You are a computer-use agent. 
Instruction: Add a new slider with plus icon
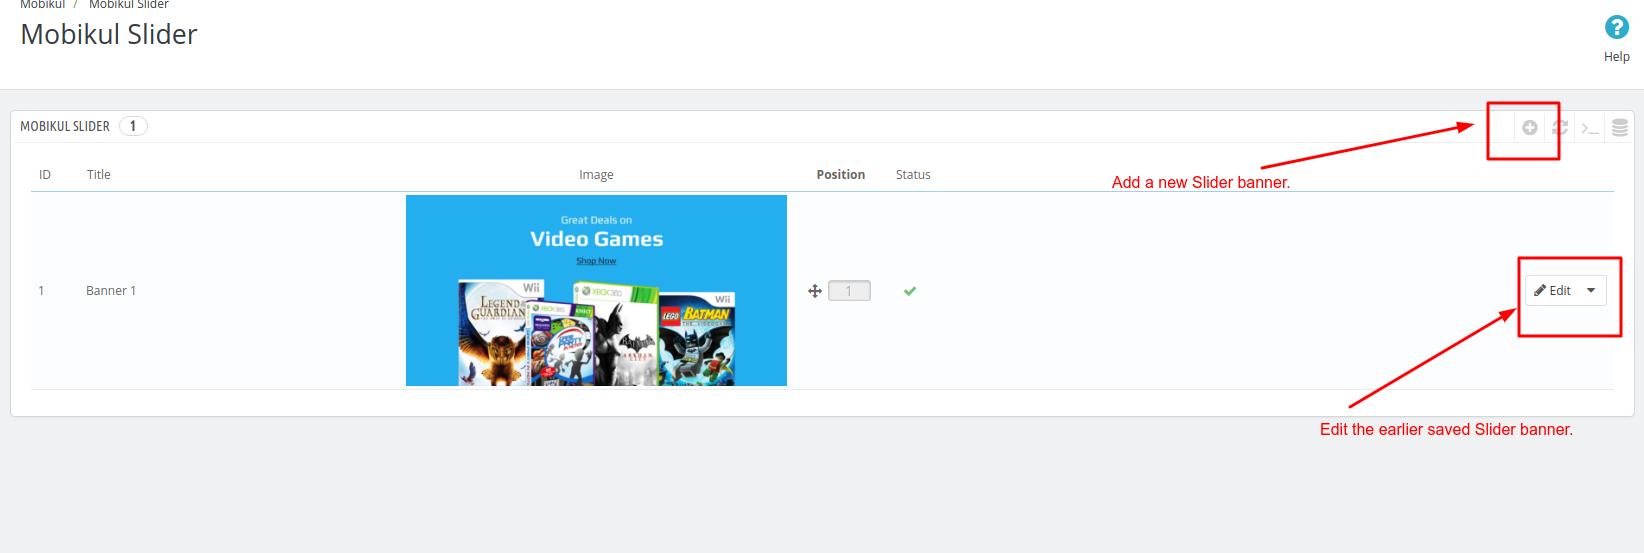point(1529,127)
